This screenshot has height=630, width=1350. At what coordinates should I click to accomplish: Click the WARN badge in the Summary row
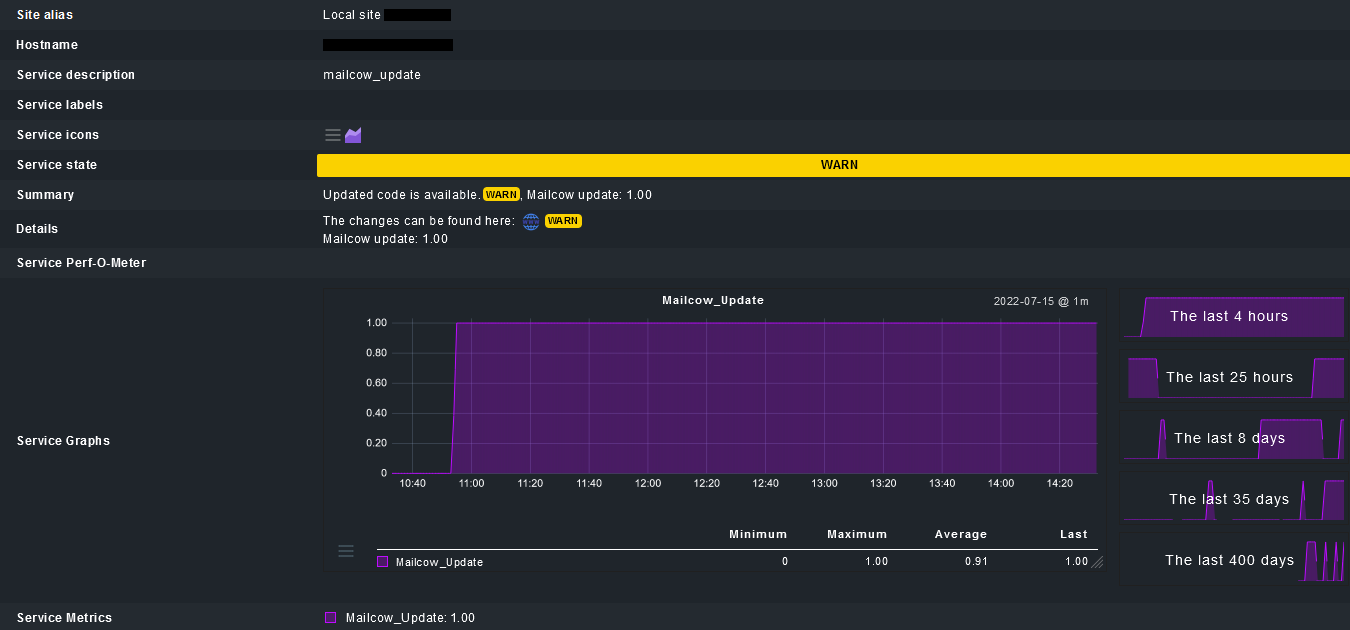(x=501, y=195)
